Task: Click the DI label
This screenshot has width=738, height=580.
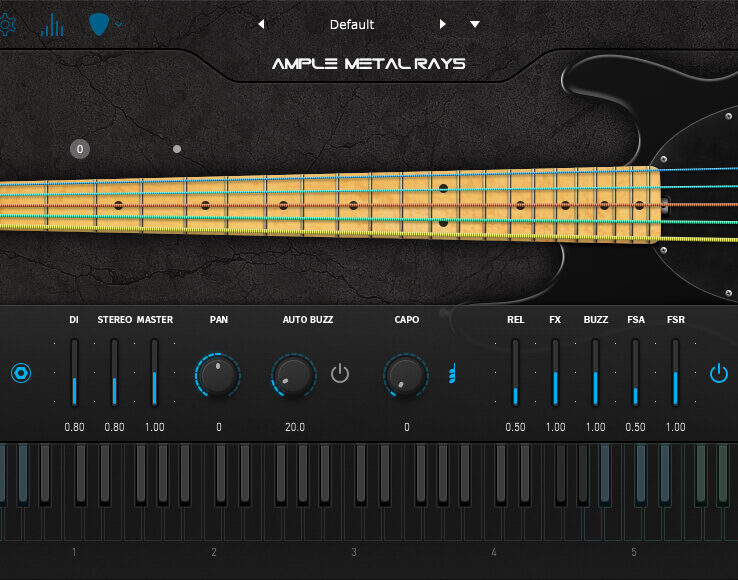Action: [74, 320]
